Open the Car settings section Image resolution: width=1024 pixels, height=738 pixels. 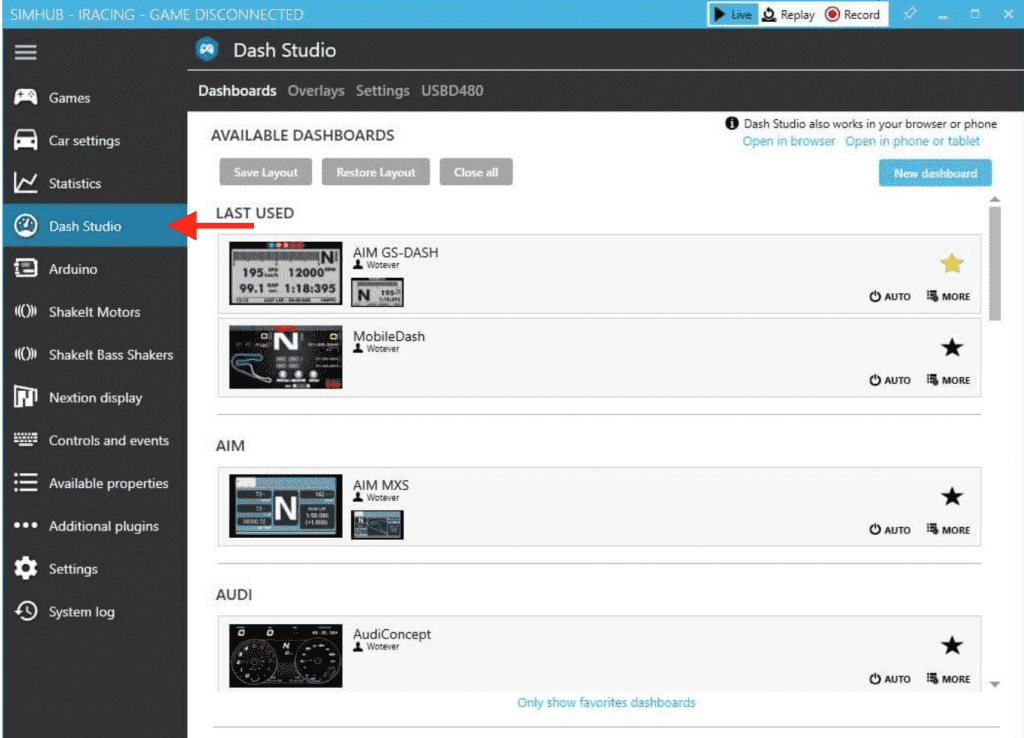(x=84, y=141)
